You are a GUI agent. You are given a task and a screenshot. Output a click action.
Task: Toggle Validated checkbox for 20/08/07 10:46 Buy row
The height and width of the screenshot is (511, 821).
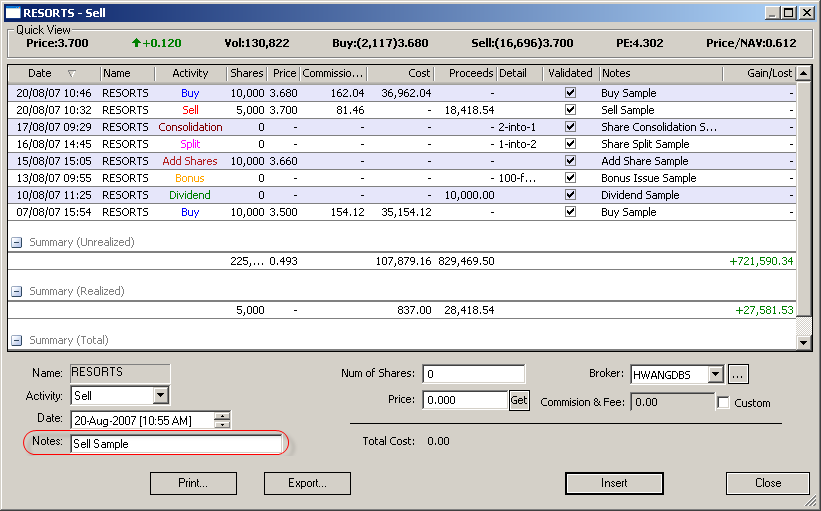click(x=570, y=93)
